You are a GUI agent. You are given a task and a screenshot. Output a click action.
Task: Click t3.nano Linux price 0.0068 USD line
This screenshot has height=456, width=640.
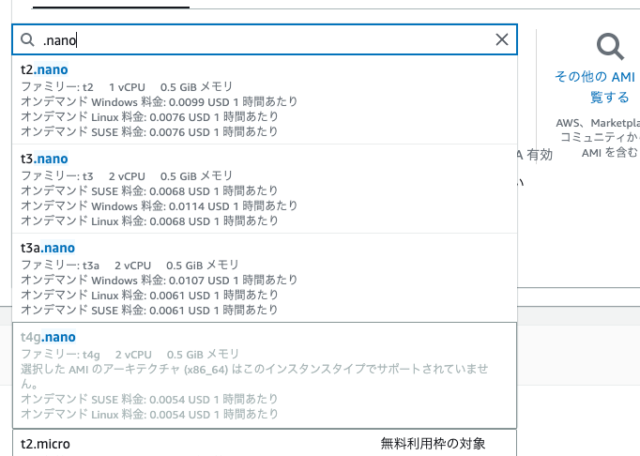click(x=149, y=221)
